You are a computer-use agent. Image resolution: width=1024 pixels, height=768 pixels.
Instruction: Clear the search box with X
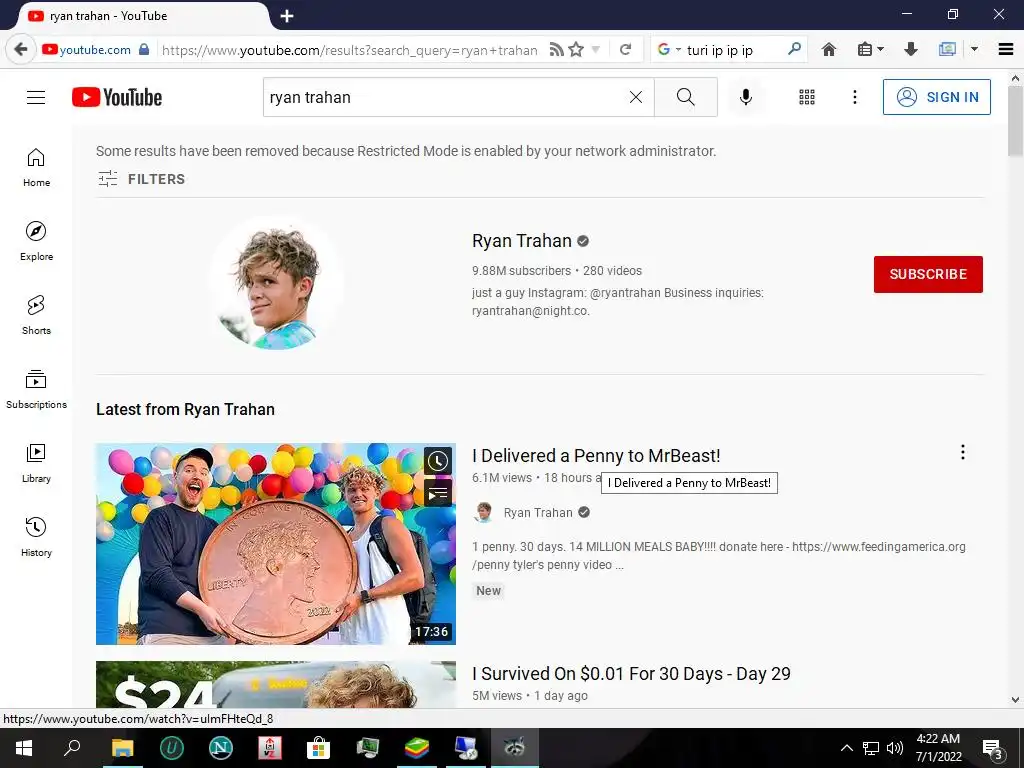[x=635, y=97]
